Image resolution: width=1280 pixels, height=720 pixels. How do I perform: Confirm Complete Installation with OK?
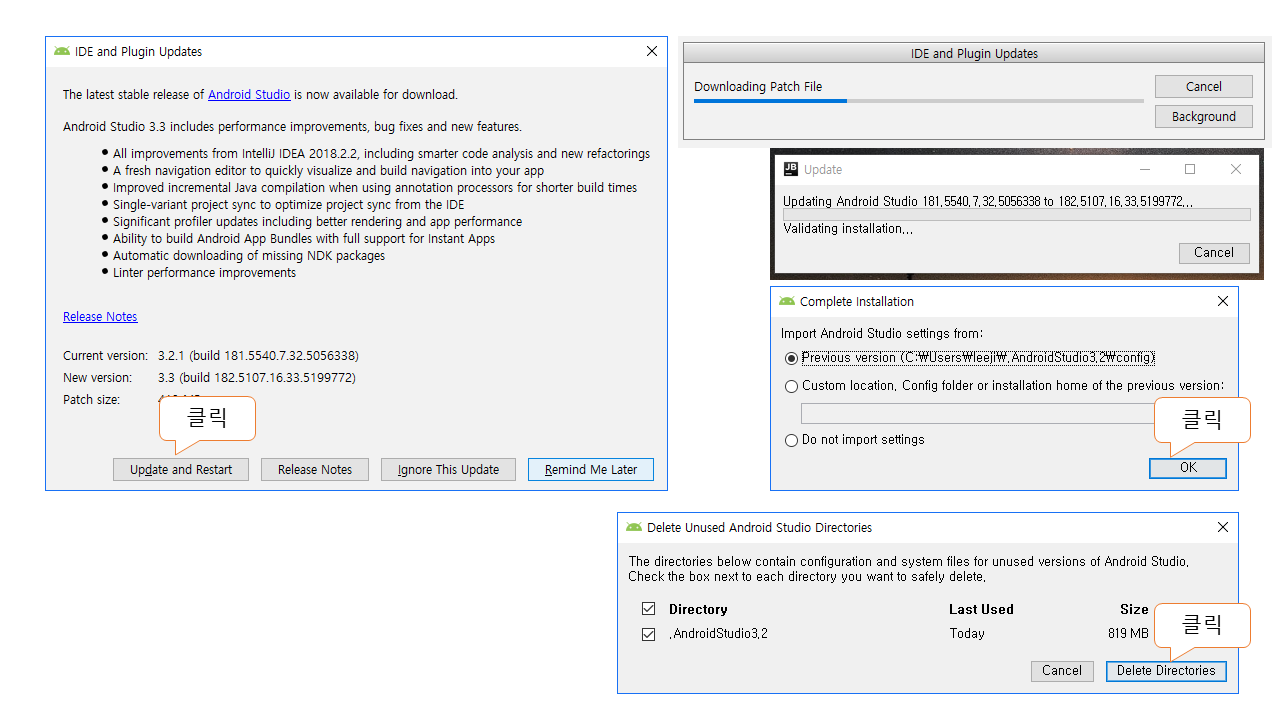point(1187,468)
